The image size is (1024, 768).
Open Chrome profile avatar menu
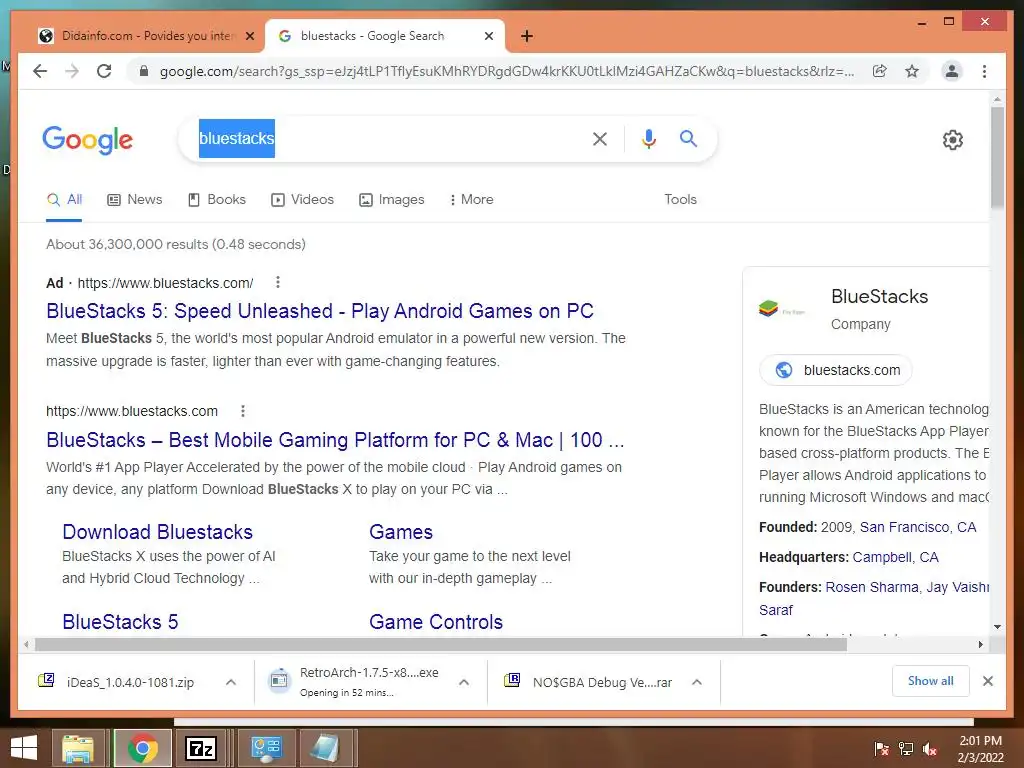point(952,71)
